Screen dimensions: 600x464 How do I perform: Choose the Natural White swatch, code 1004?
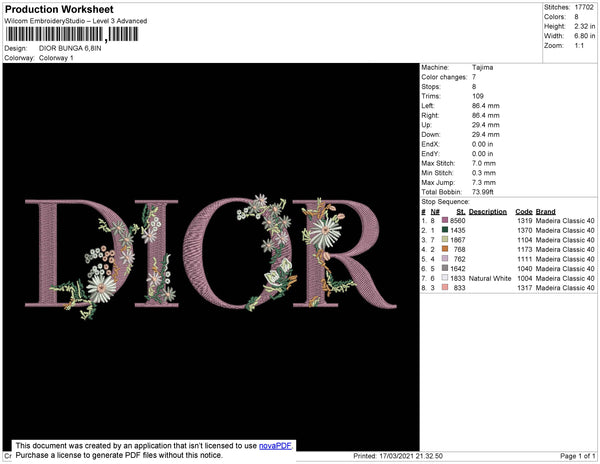tap(445, 278)
